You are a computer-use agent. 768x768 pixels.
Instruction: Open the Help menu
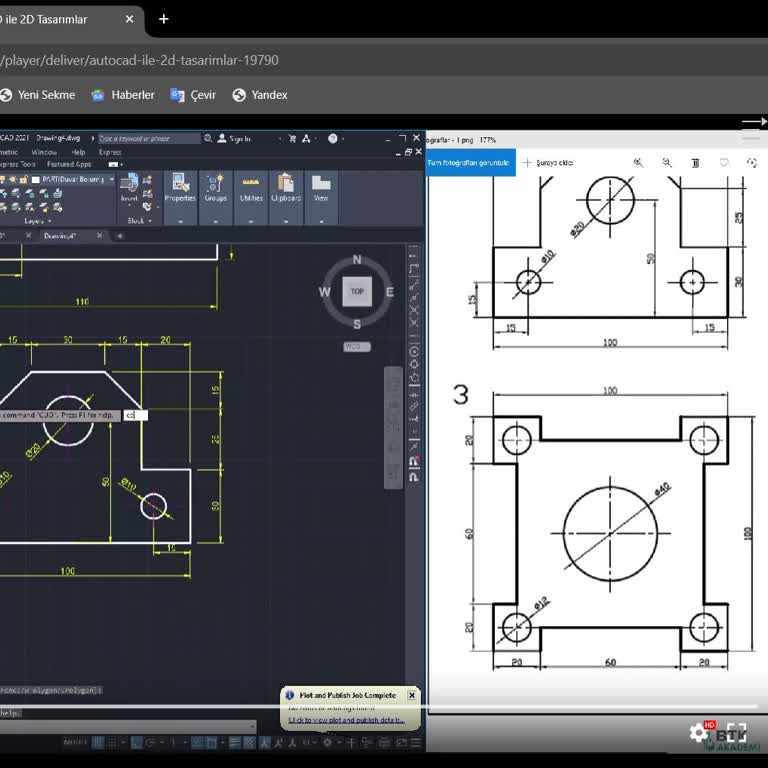78,152
